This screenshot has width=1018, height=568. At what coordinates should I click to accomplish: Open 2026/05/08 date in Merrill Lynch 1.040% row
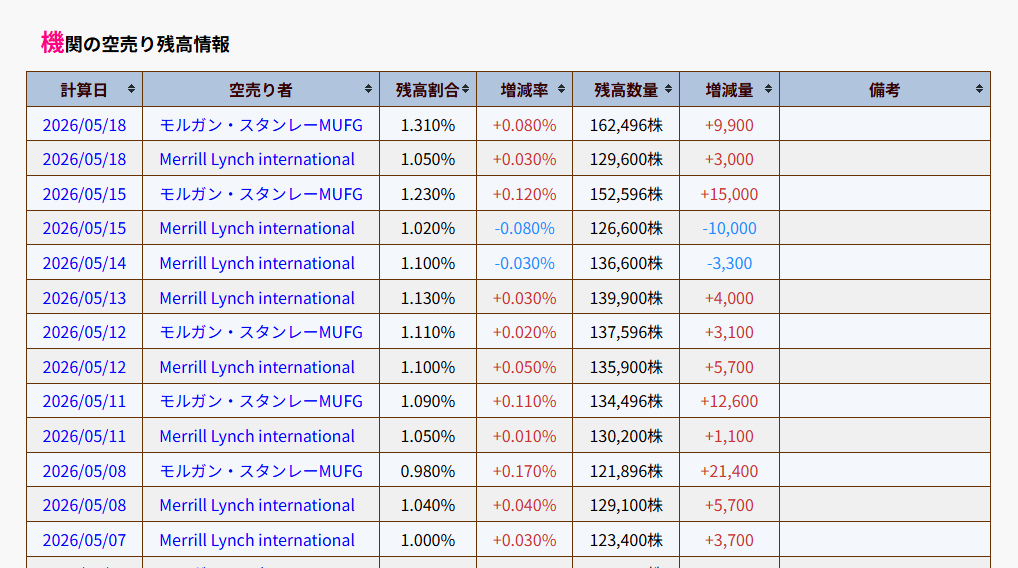[x=84, y=505]
